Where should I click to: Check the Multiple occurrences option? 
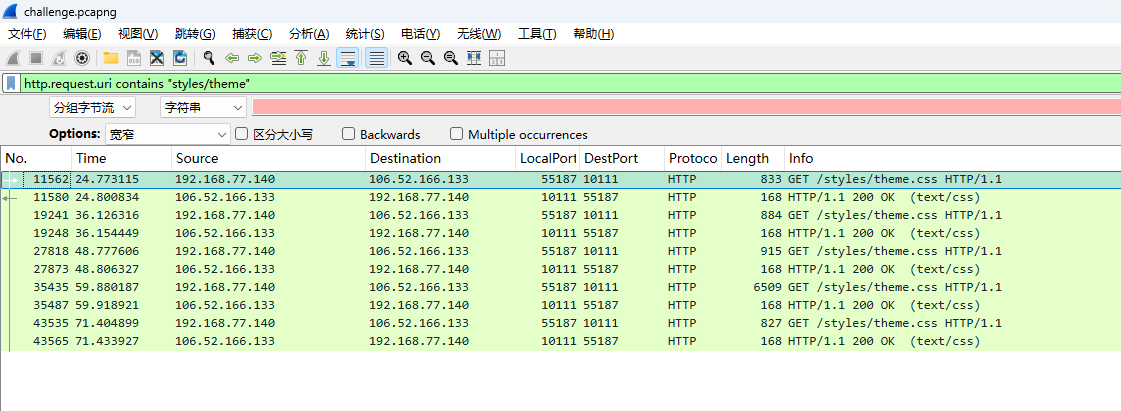[456, 134]
